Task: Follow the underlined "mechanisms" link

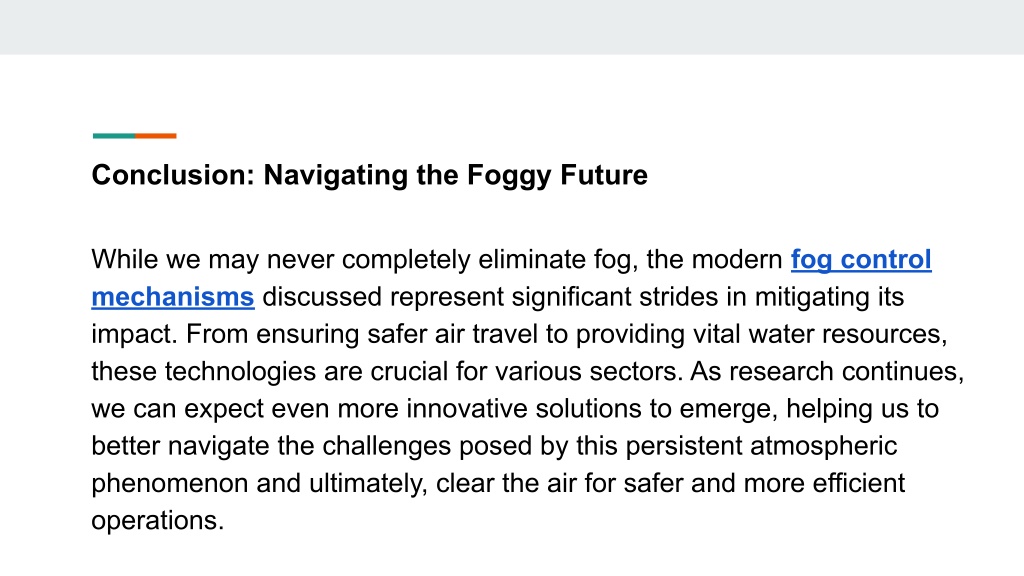Action: click(173, 297)
